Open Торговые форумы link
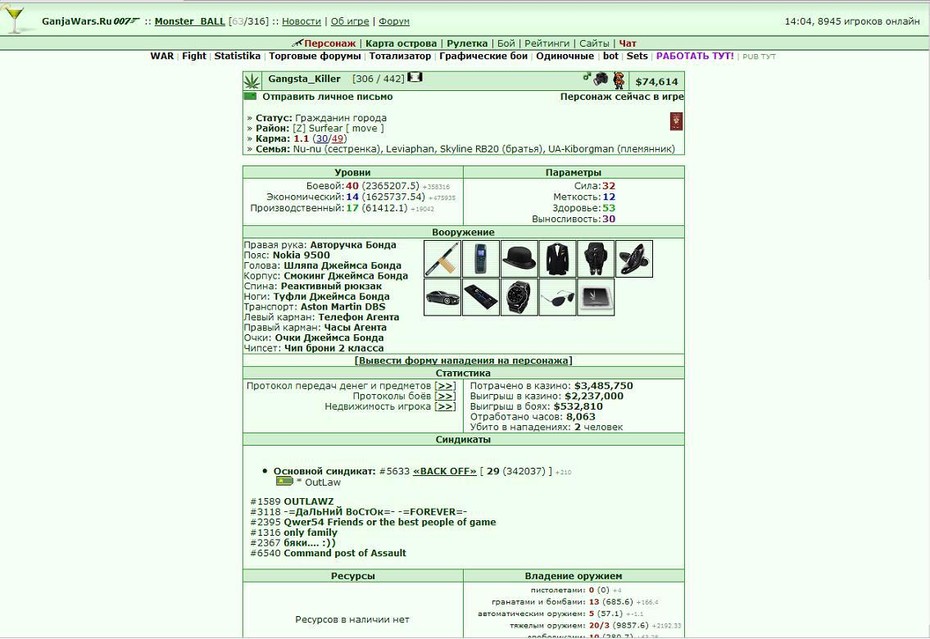Screen dimensions: 930x639 (x=315, y=56)
